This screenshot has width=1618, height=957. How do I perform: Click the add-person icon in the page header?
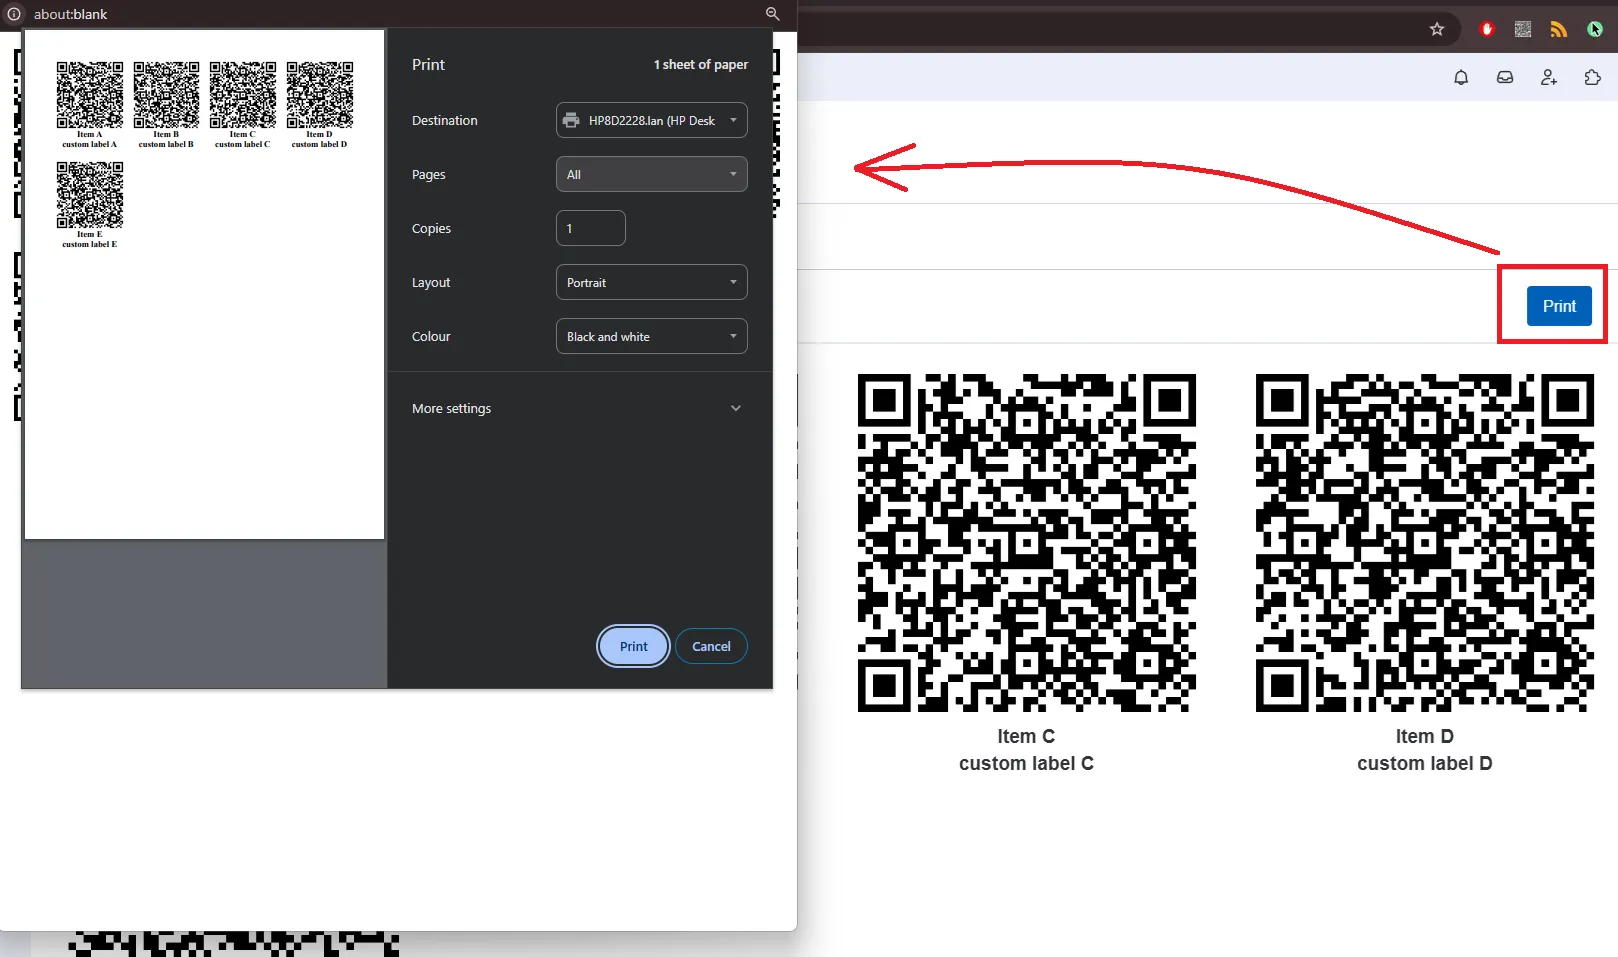click(x=1548, y=77)
